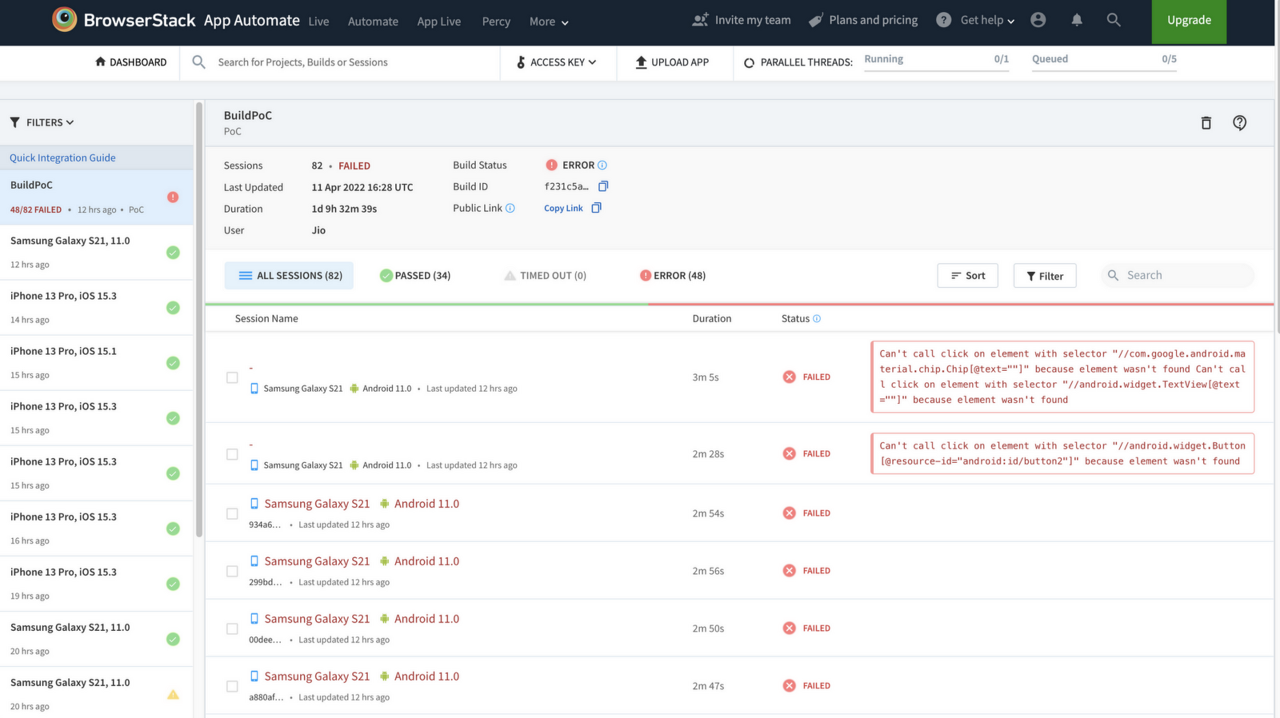Click the Dashboard home icon
This screenshot has height=718, width=1280.
[x=100, y=62]
